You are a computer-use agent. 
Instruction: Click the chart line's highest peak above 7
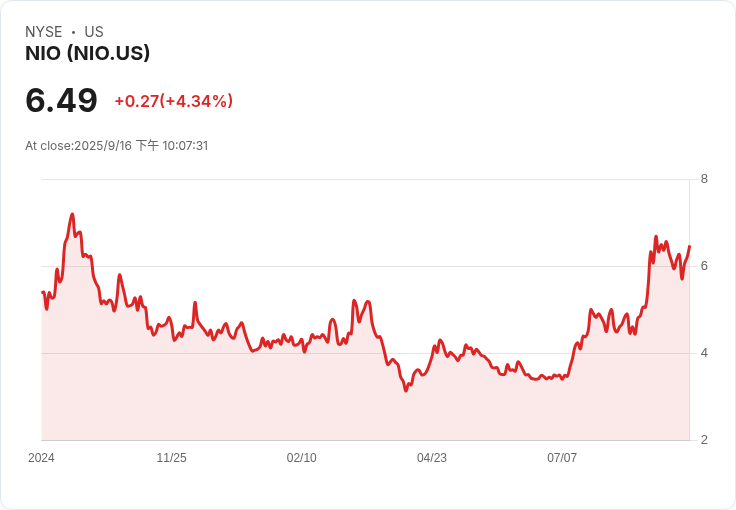pyautogui.click(x=72, y=214)
